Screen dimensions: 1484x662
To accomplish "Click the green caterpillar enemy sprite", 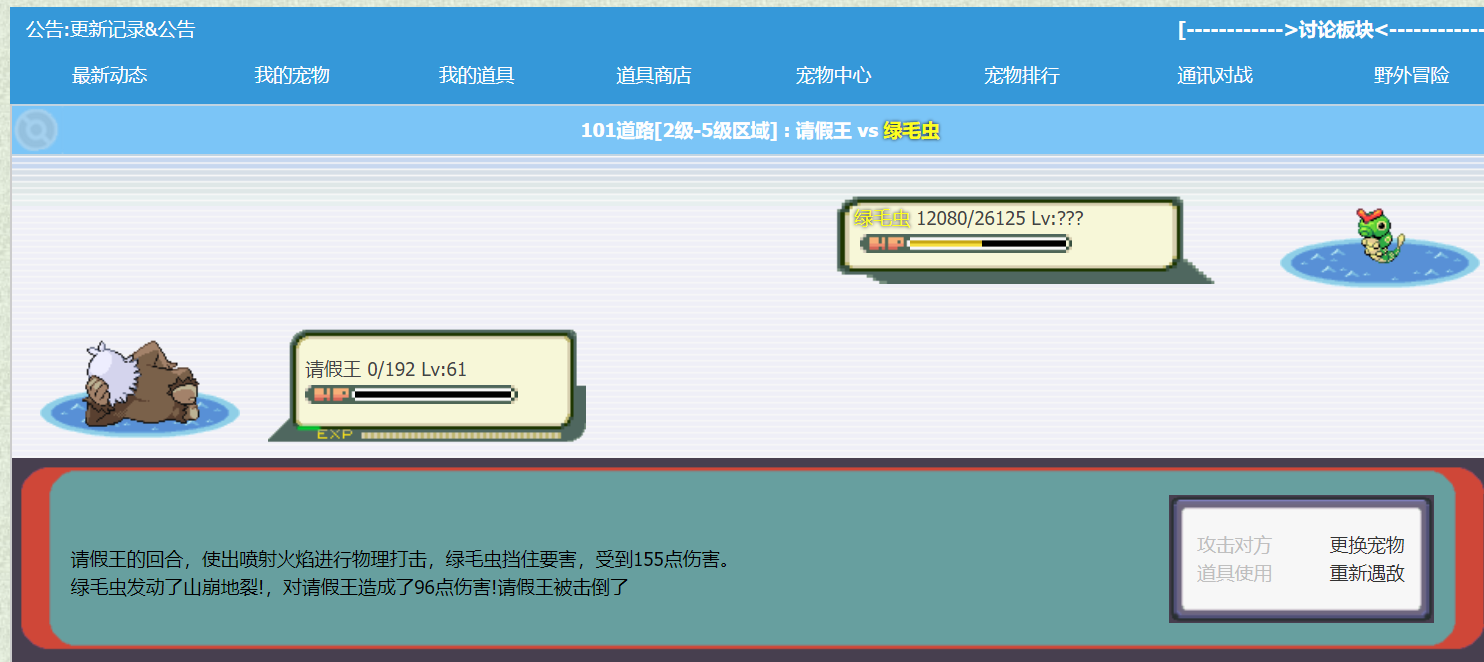I will tap(1379, 238).
